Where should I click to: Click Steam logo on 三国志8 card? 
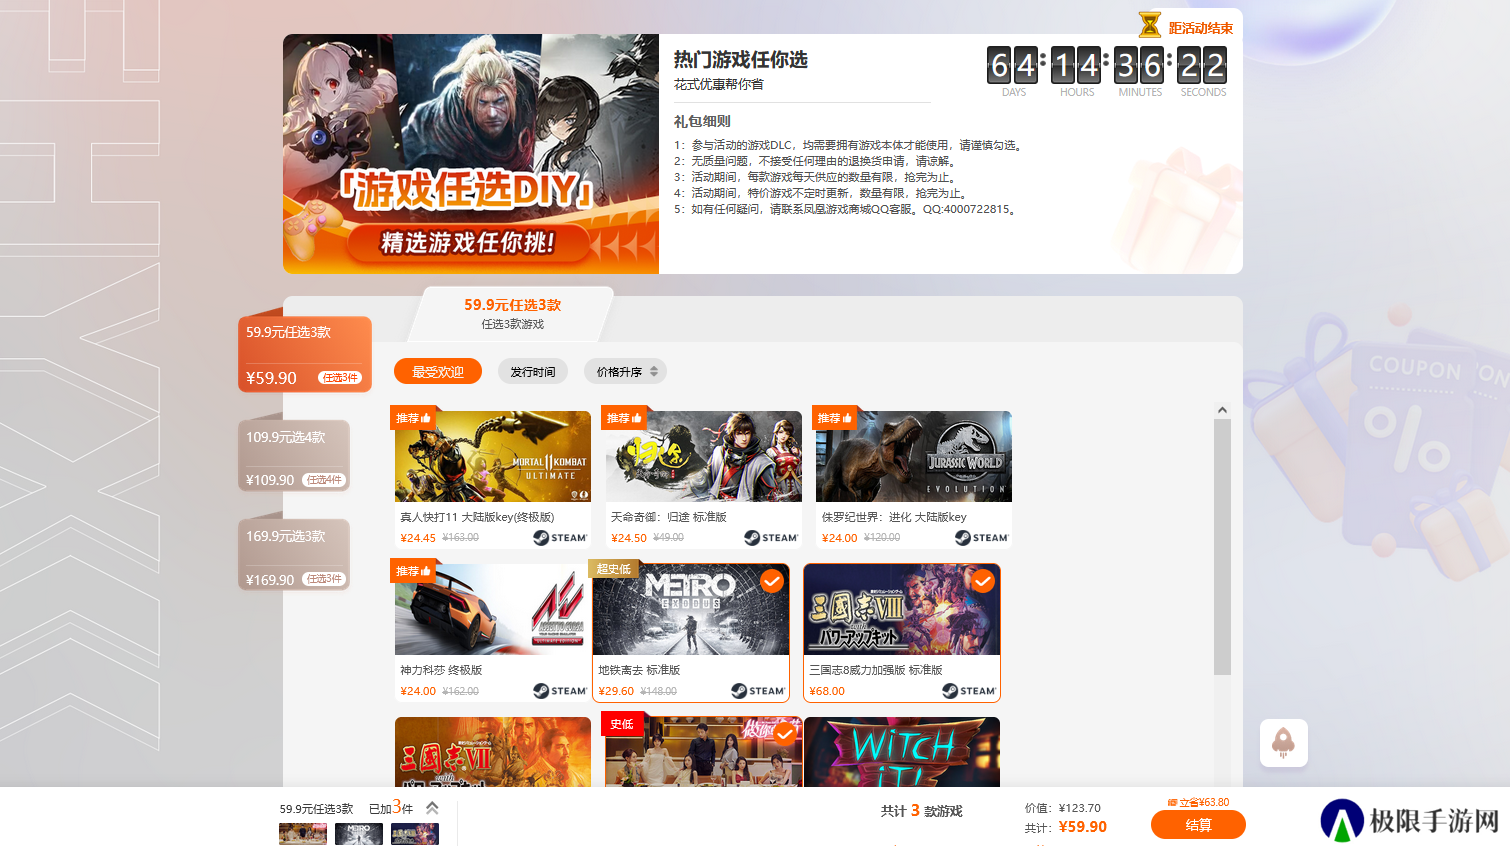[x=969, y=691]
